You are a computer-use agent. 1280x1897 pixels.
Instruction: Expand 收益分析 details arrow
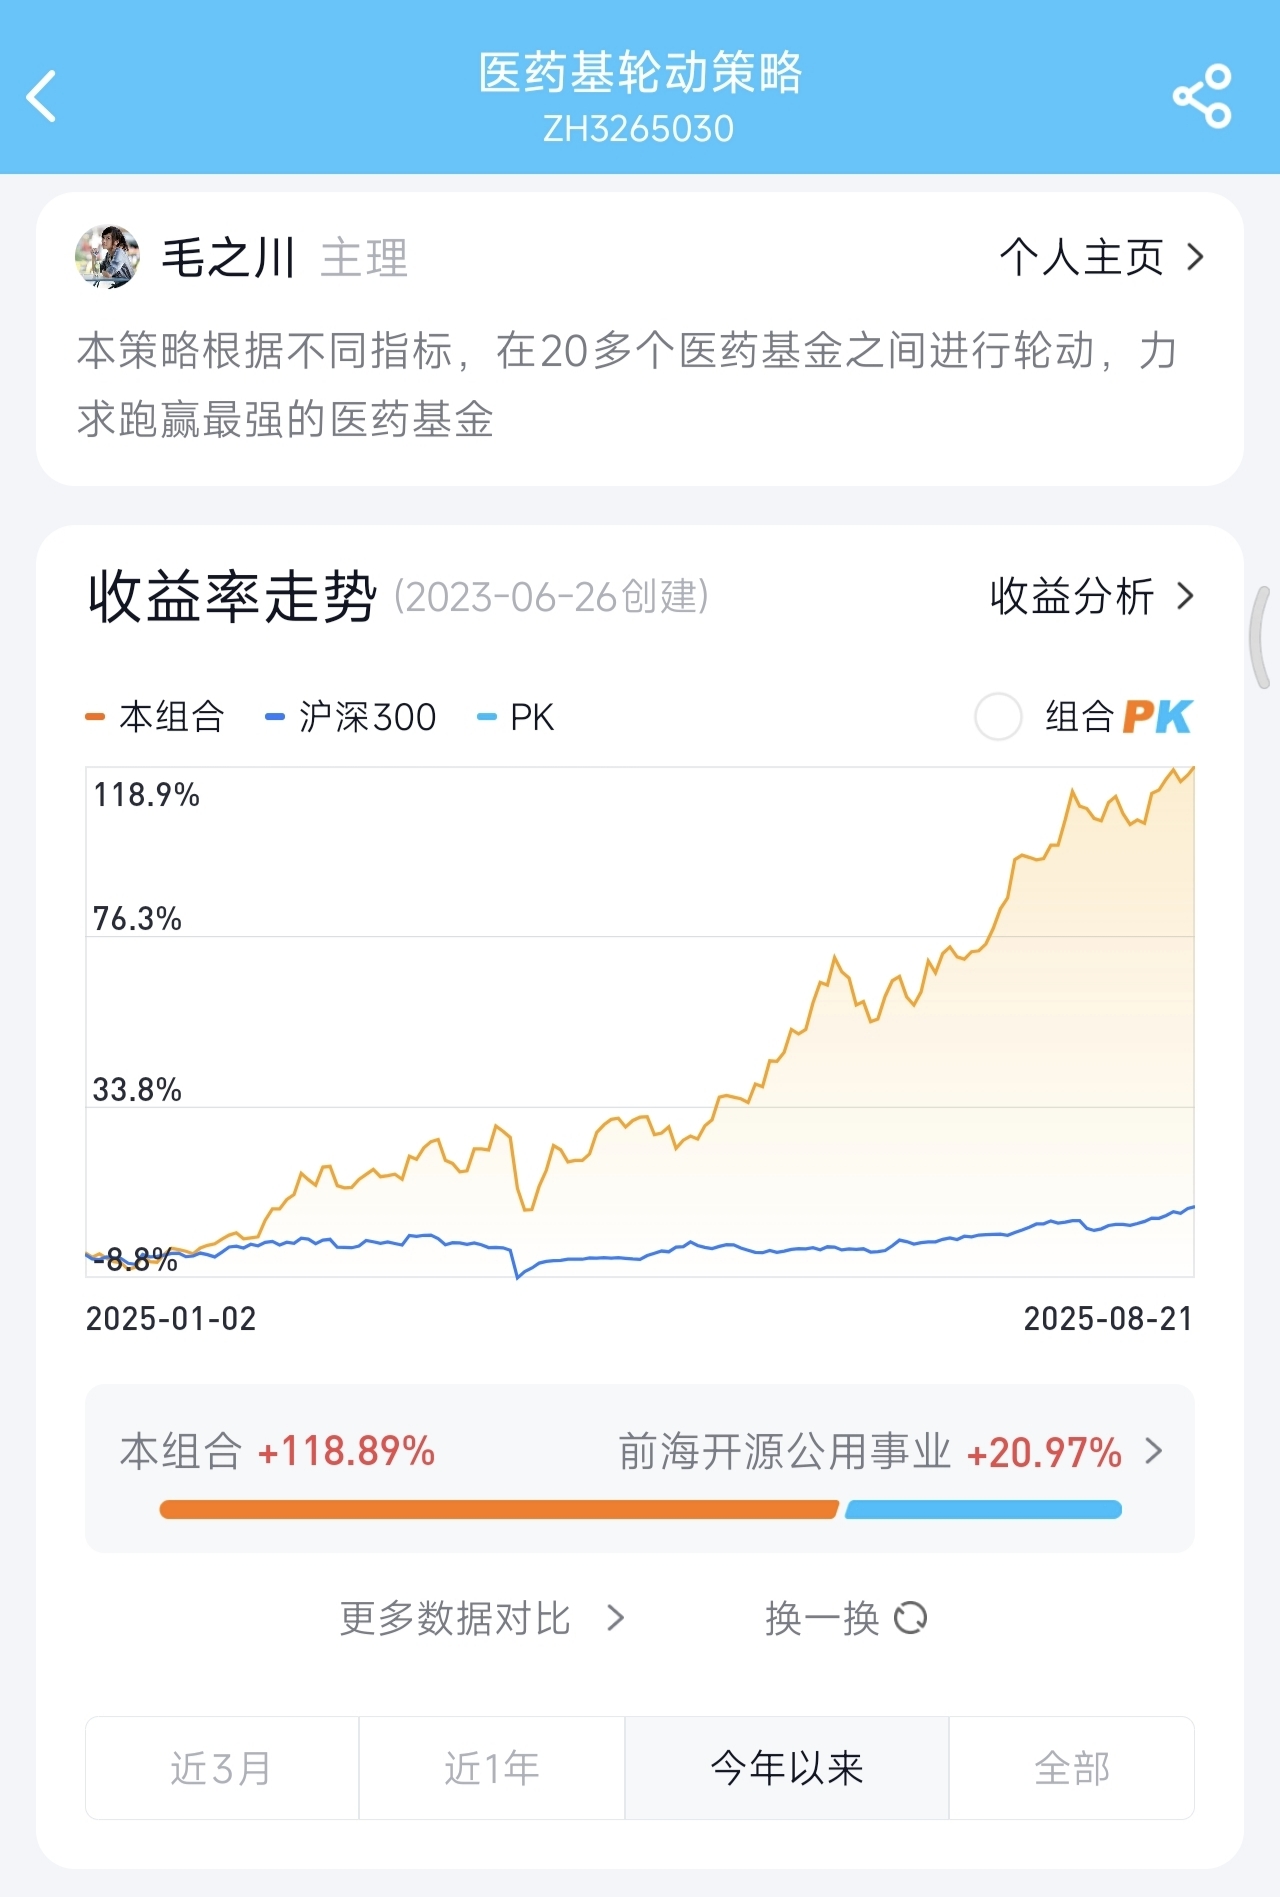click(x=1186, y=597)
